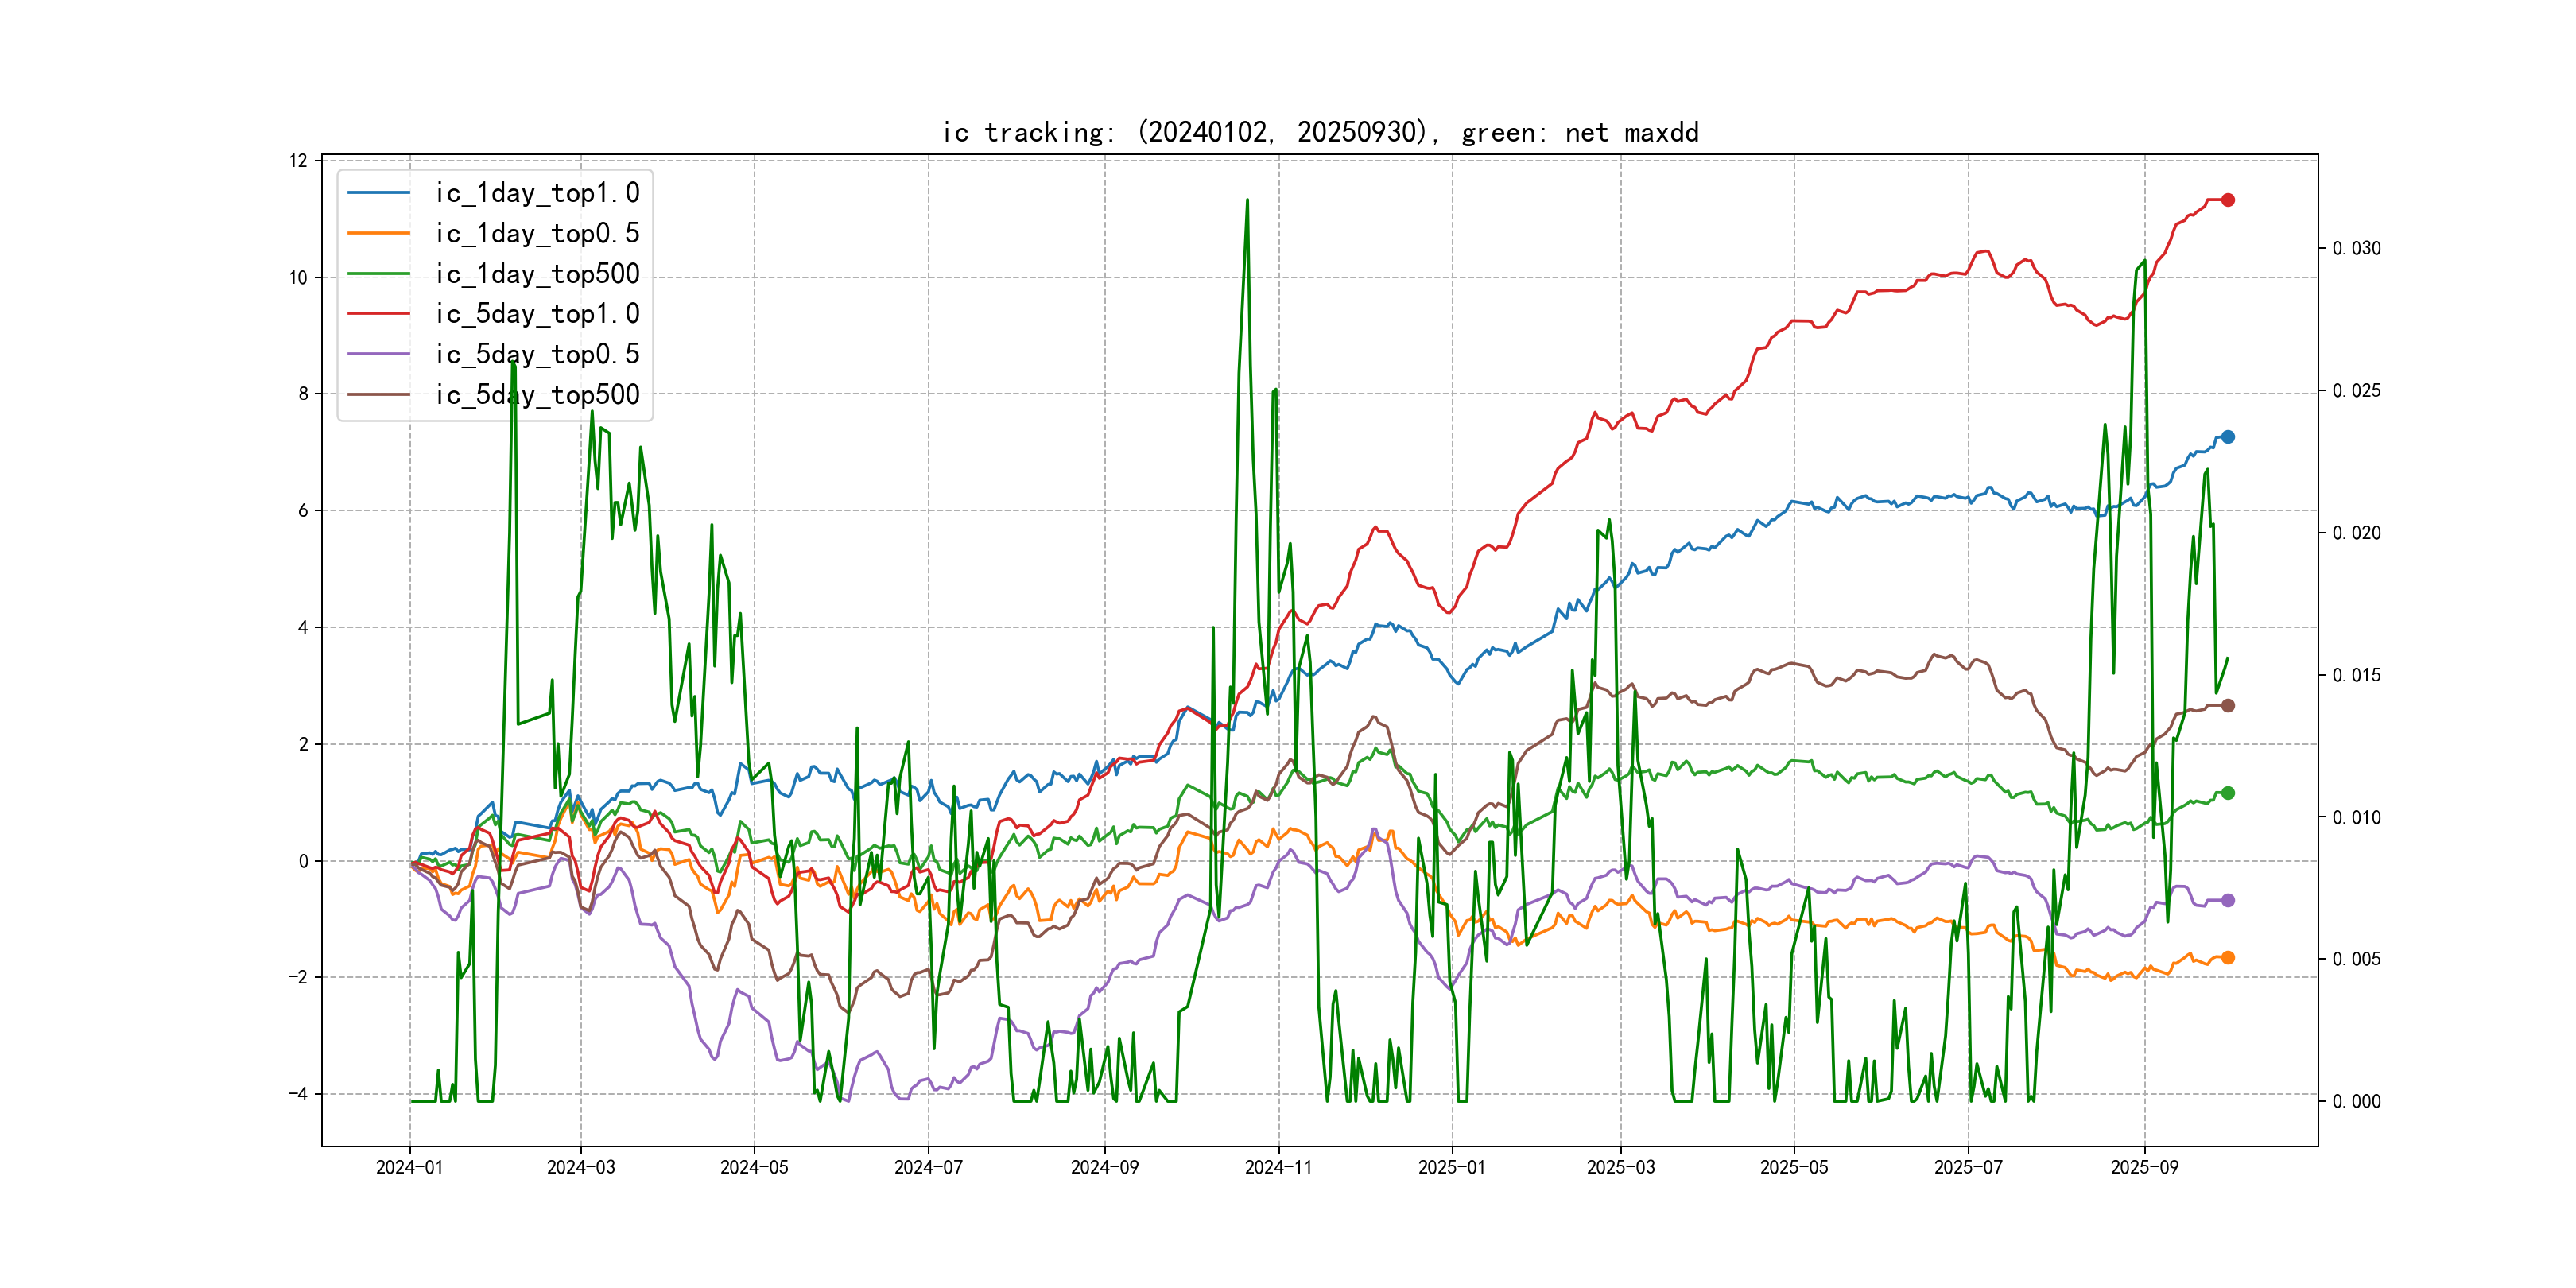Click the 2024-11 x-axis tick label
This screenshot has width=2576, height=1288.
(x=1278, y=1167)
